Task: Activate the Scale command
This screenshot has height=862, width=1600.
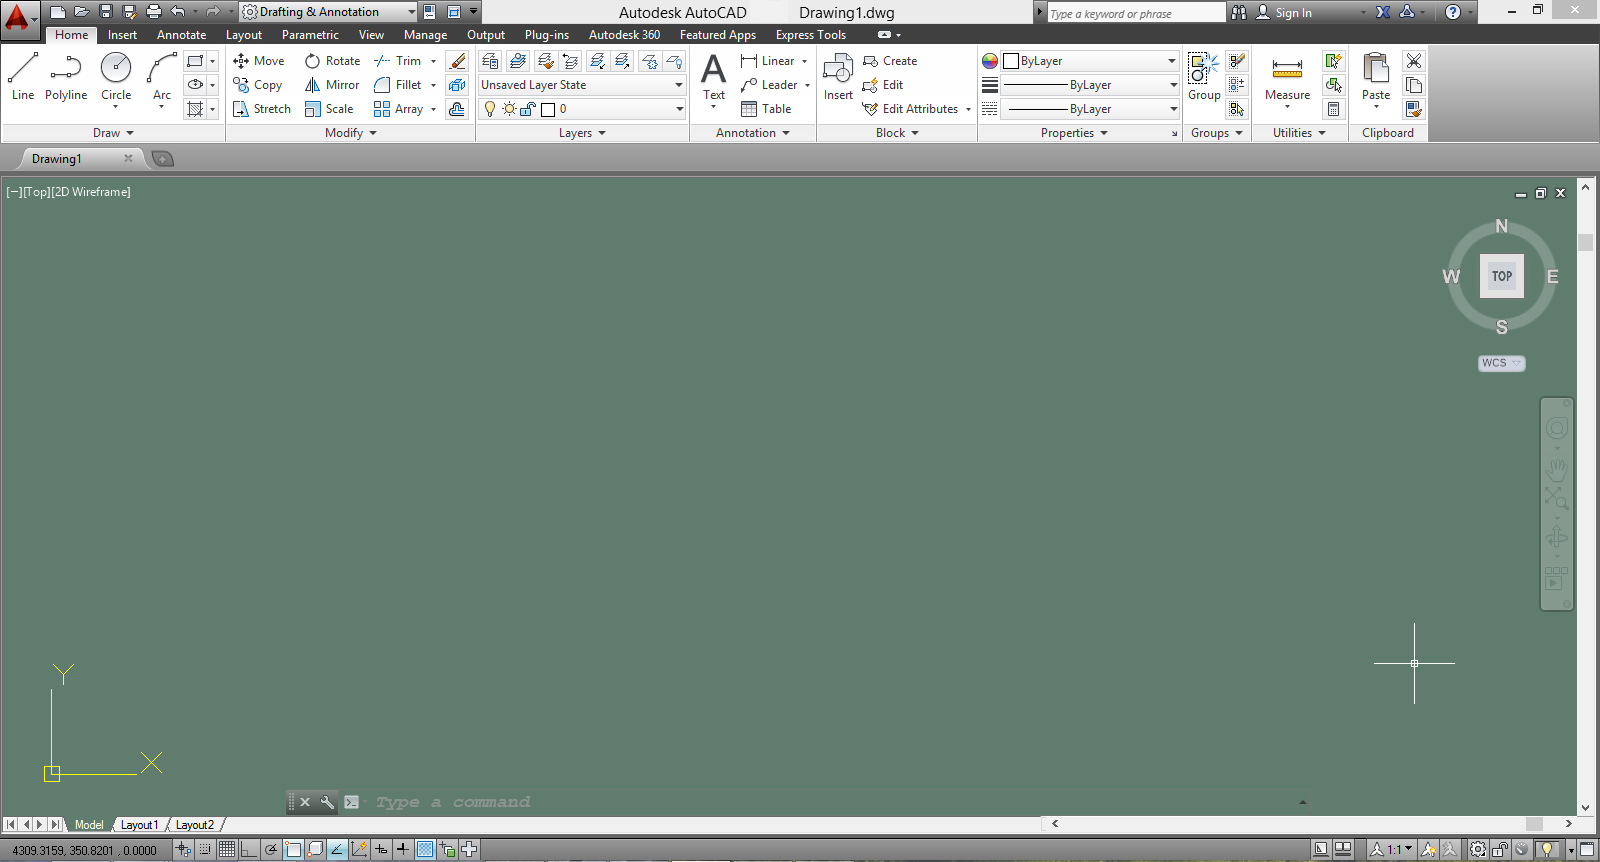Action: tap(329, 109)
